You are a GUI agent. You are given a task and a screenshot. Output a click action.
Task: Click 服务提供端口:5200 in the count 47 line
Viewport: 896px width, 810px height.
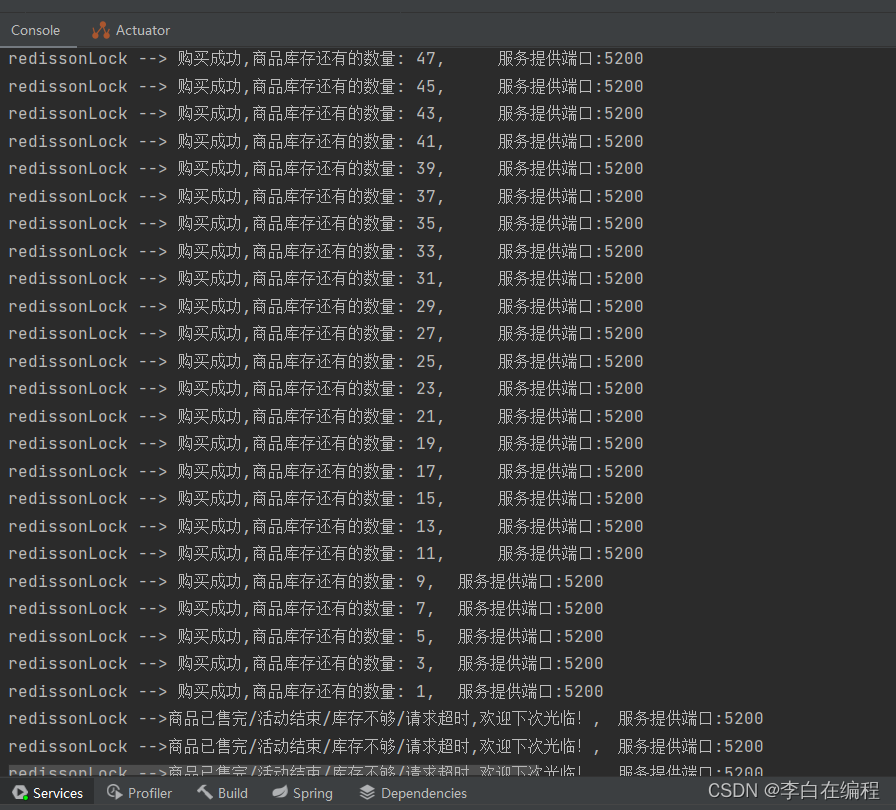pos(570,59)
